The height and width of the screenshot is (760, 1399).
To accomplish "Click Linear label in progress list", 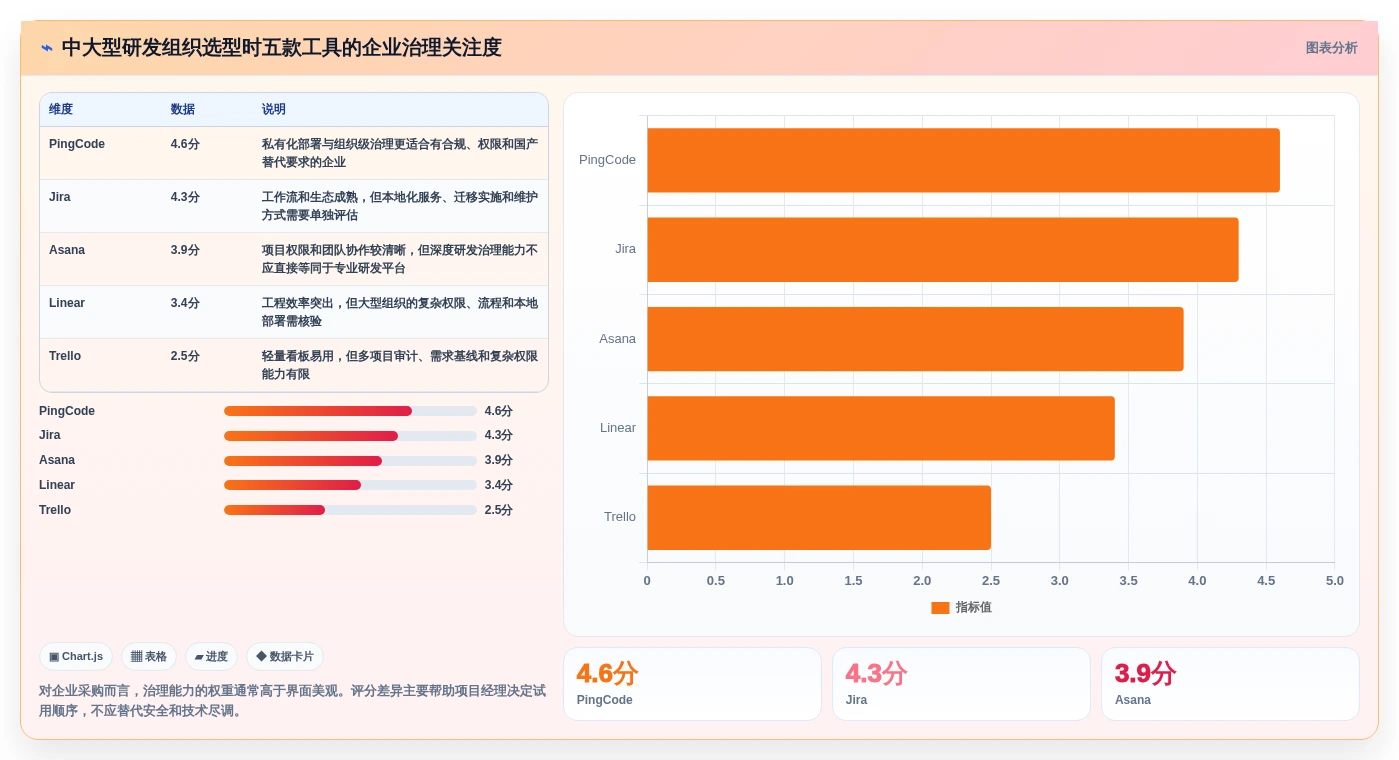I will (x=57, y=485).
